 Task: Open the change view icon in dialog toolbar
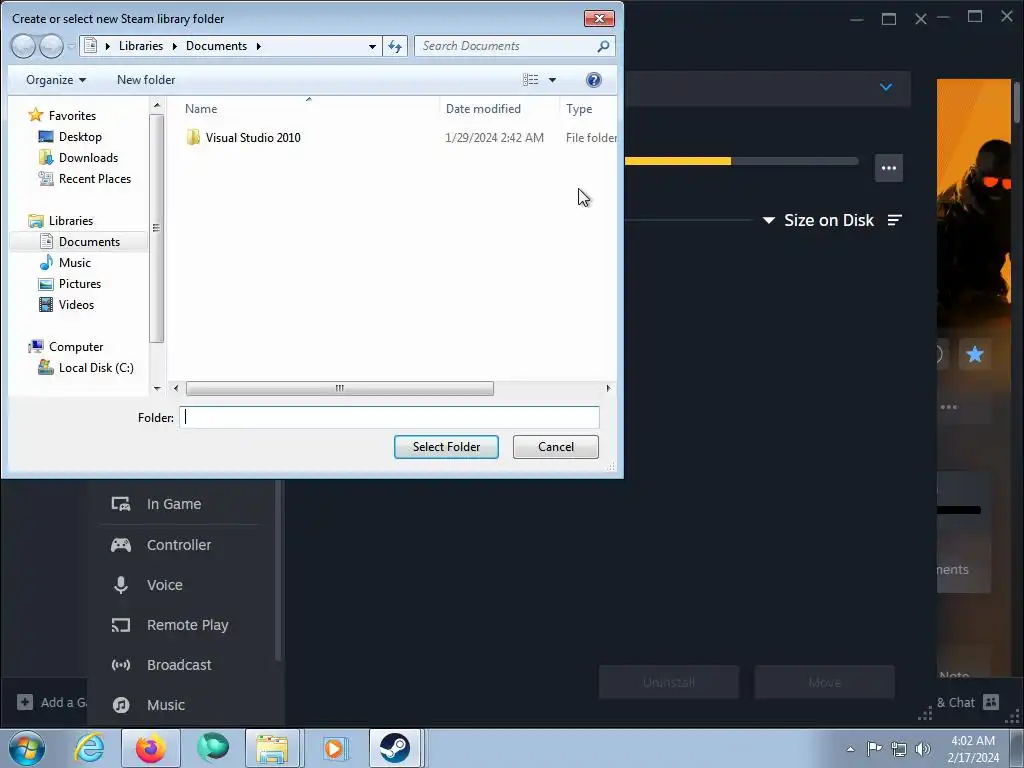[530, 80]
